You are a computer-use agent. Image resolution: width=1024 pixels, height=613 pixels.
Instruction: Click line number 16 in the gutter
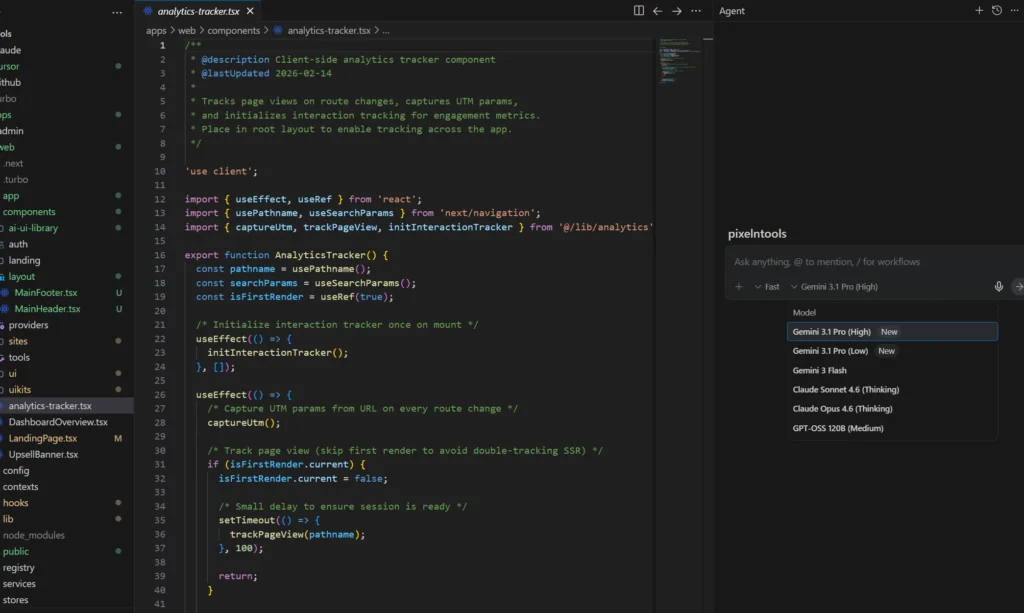point(160,255)
